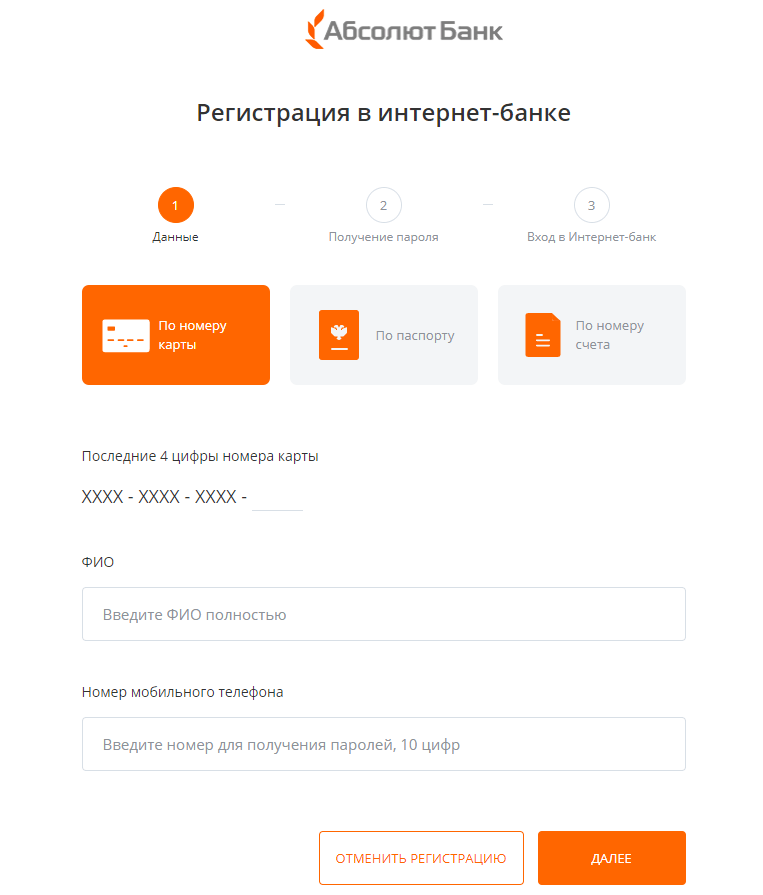Focus the last 4 card digits field
Viewport: 763px width, 895px height.
pos(277,496)
